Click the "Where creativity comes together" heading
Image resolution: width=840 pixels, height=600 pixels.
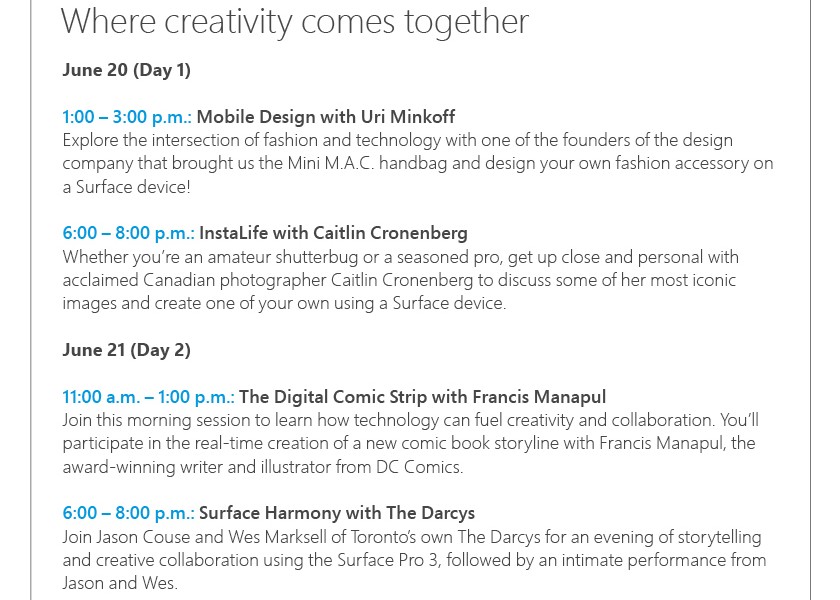(294, 21)
